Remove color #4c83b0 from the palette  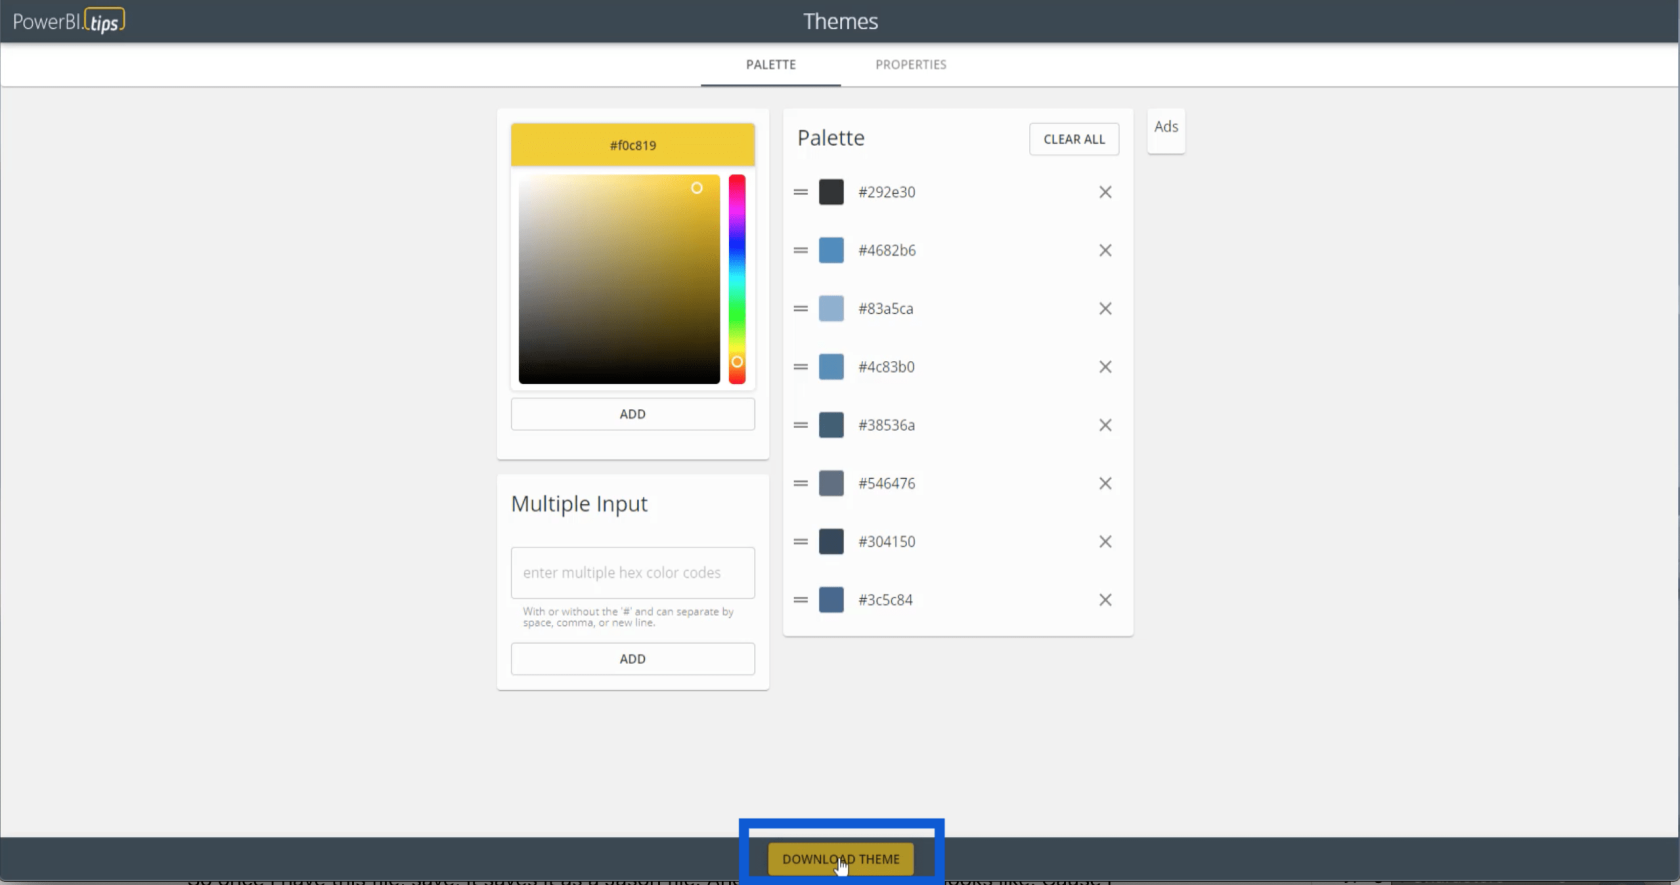point(1105,367)
